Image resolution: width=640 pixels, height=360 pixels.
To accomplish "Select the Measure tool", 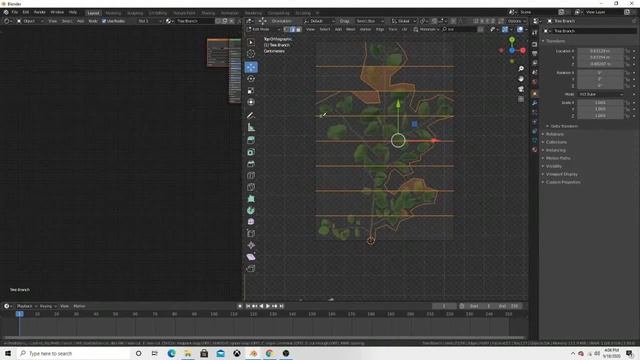I will [x=251, y=127].
